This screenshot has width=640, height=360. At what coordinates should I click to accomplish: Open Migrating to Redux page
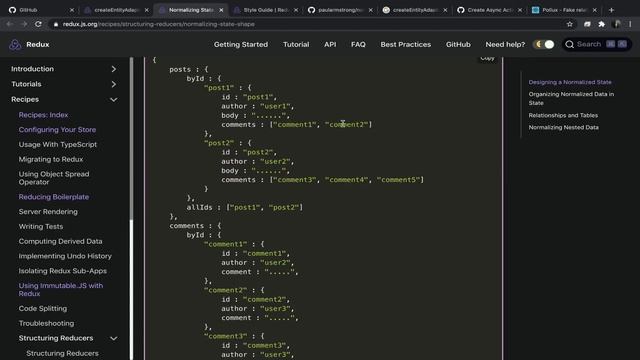click(51, 159)
